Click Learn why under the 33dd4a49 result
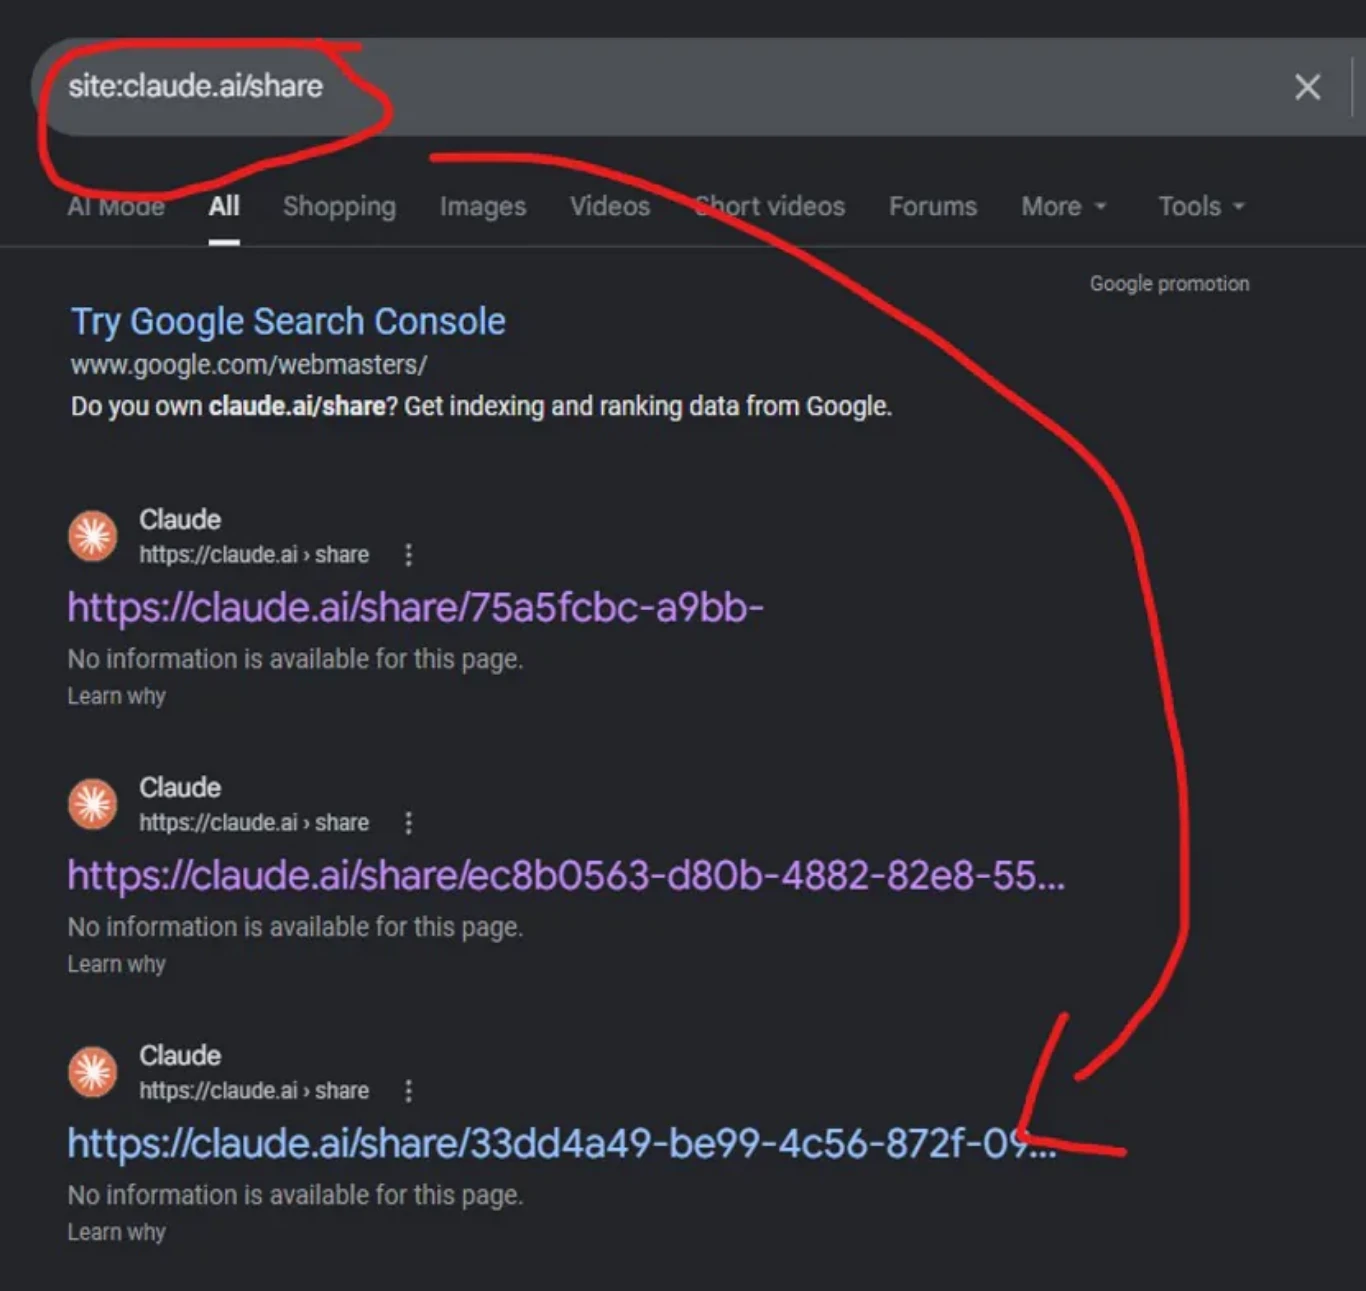Image resolution: width=1366 pixels, height=1291 pixels. 117,1232
